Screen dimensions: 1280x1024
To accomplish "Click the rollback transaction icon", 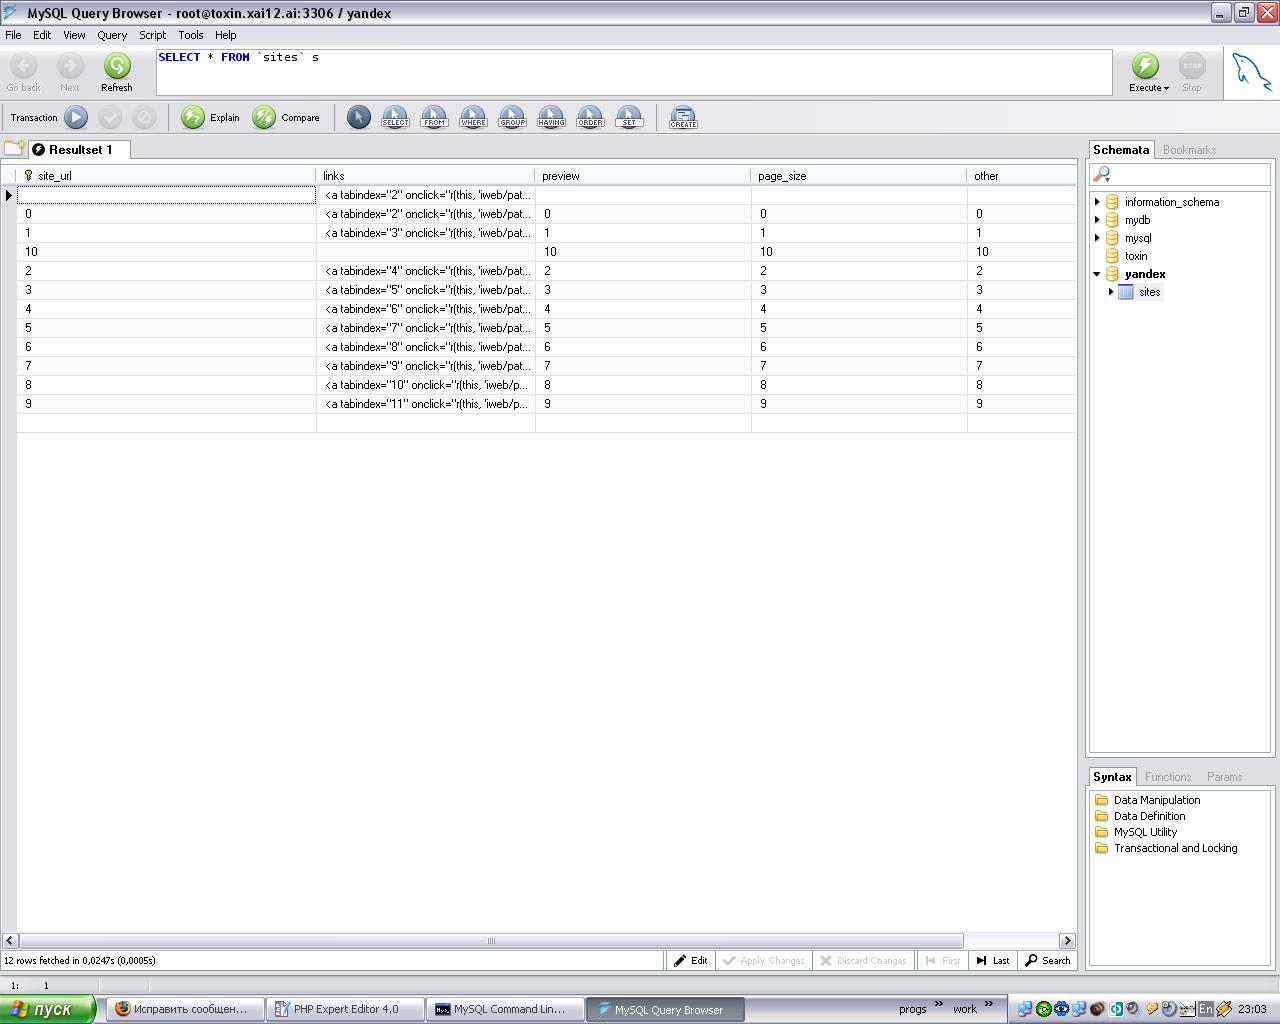I will pos(144,118).
